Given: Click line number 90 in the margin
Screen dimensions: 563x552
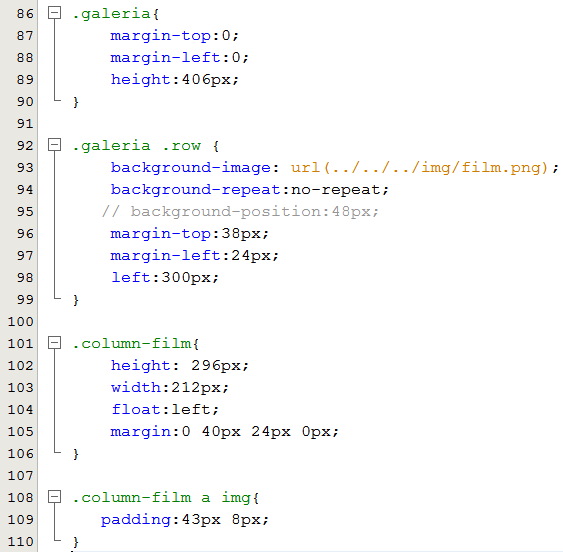Looking at the screenshot, I should point(25,102).
